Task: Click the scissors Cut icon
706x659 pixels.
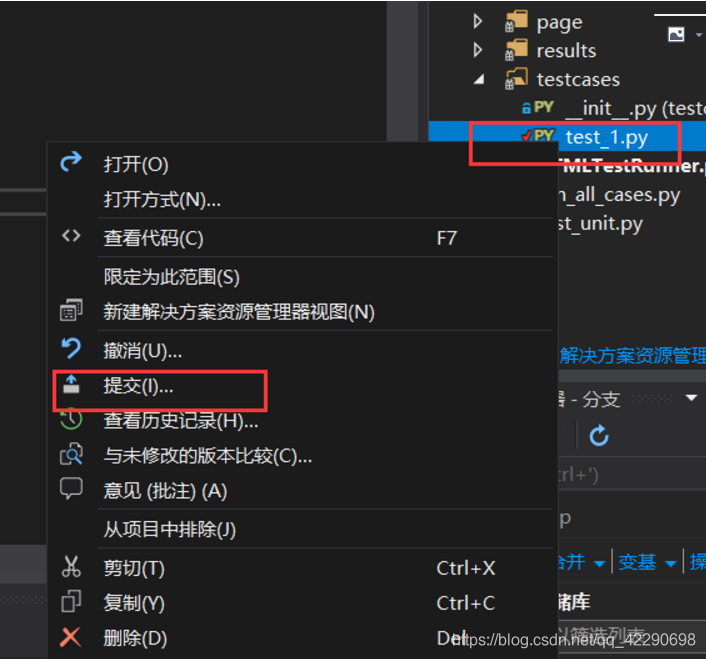Action: pos(71,567)
